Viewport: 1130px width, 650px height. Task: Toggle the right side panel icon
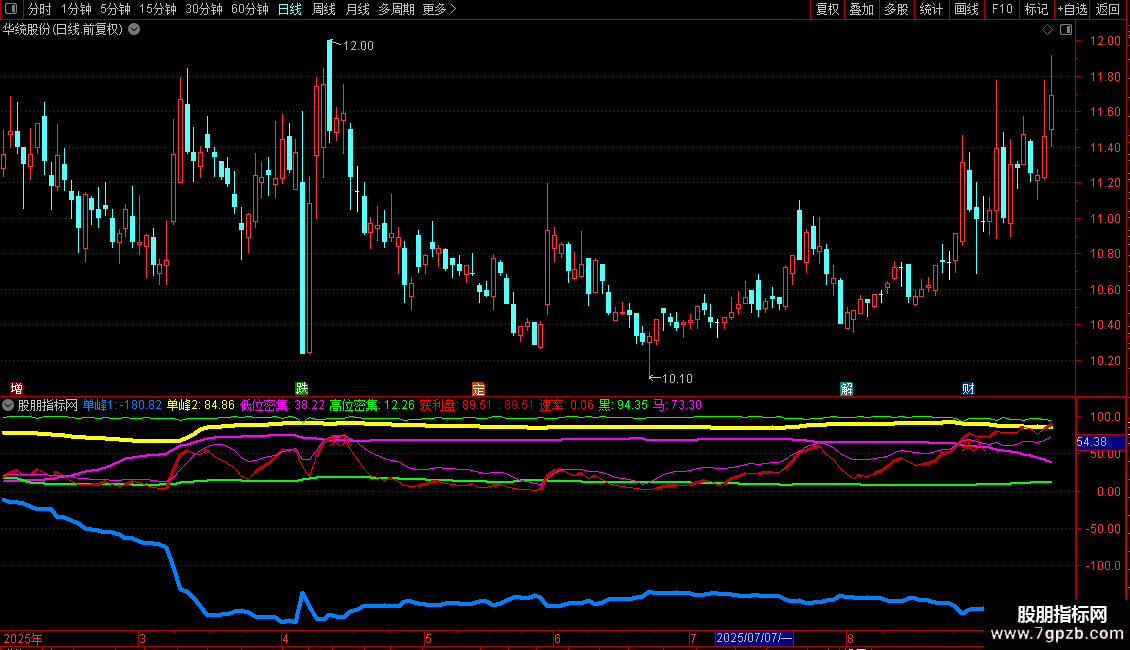click(x=1065, y=30)
